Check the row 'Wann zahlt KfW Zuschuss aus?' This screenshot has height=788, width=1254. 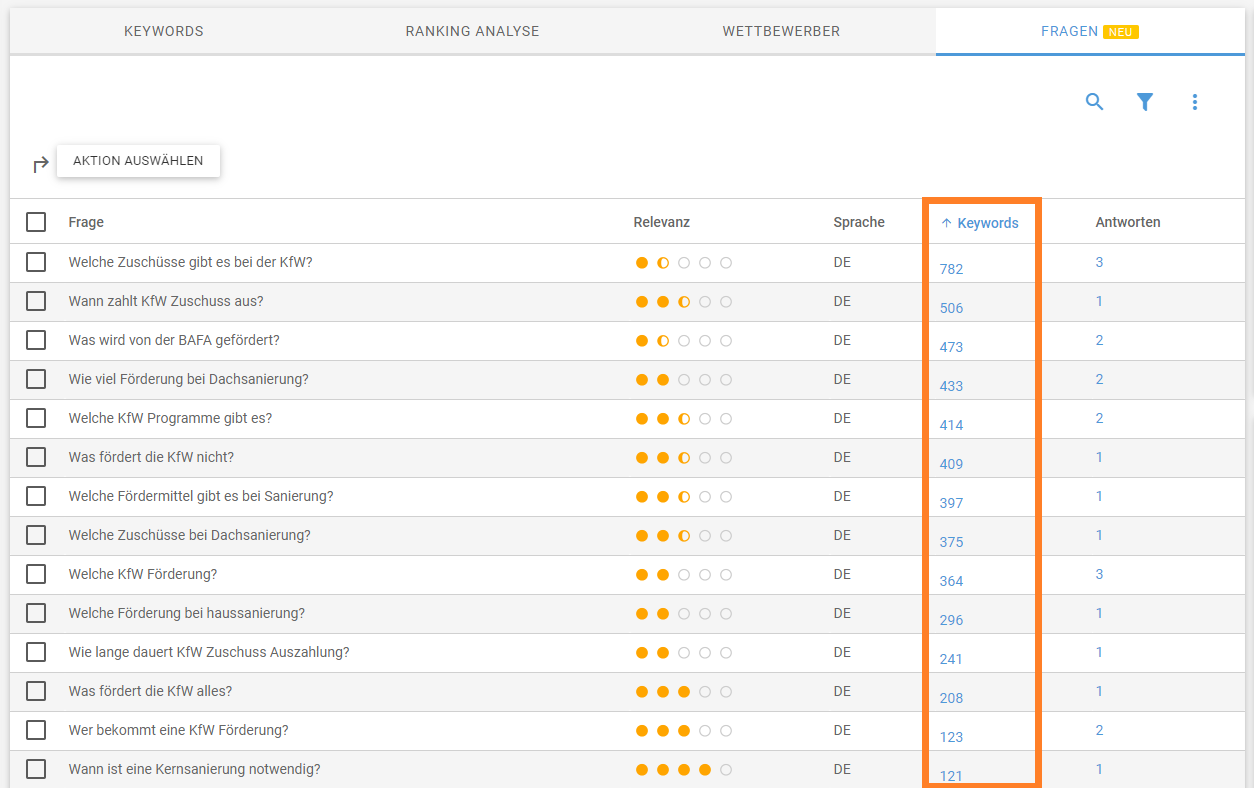pyautogui.click(x=36, y=301)
